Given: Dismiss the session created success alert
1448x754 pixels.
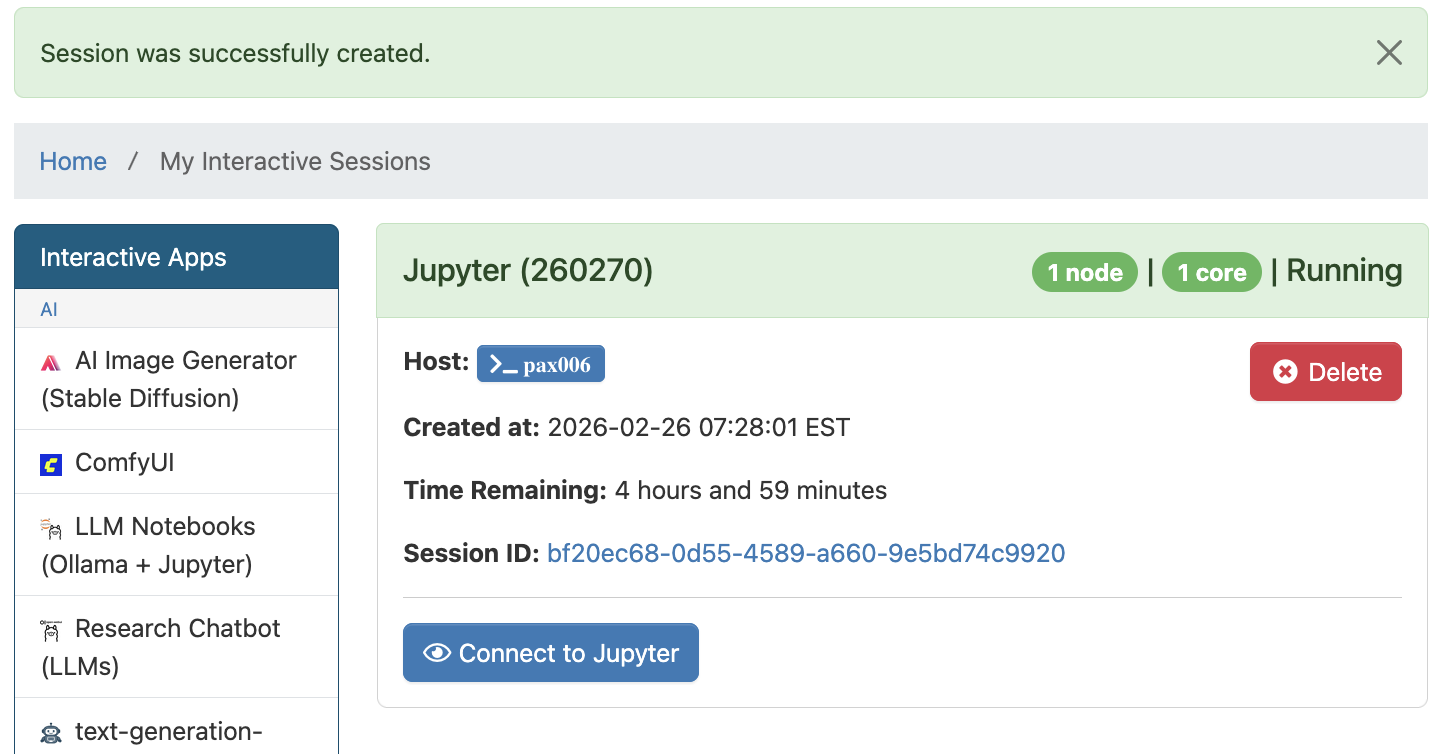Looking at the screenshot, I should coord(1389,53).
